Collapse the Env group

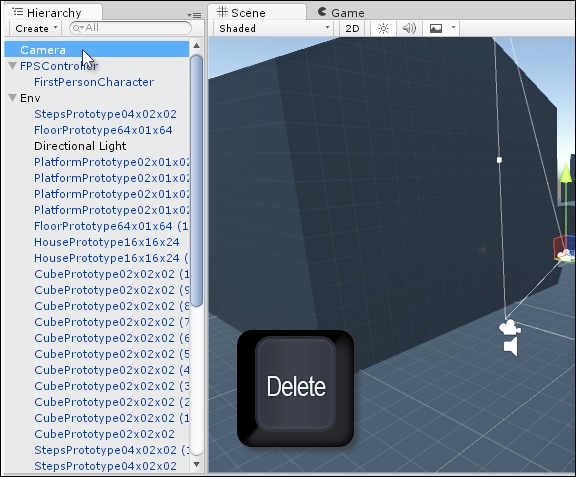coord(12,98)
